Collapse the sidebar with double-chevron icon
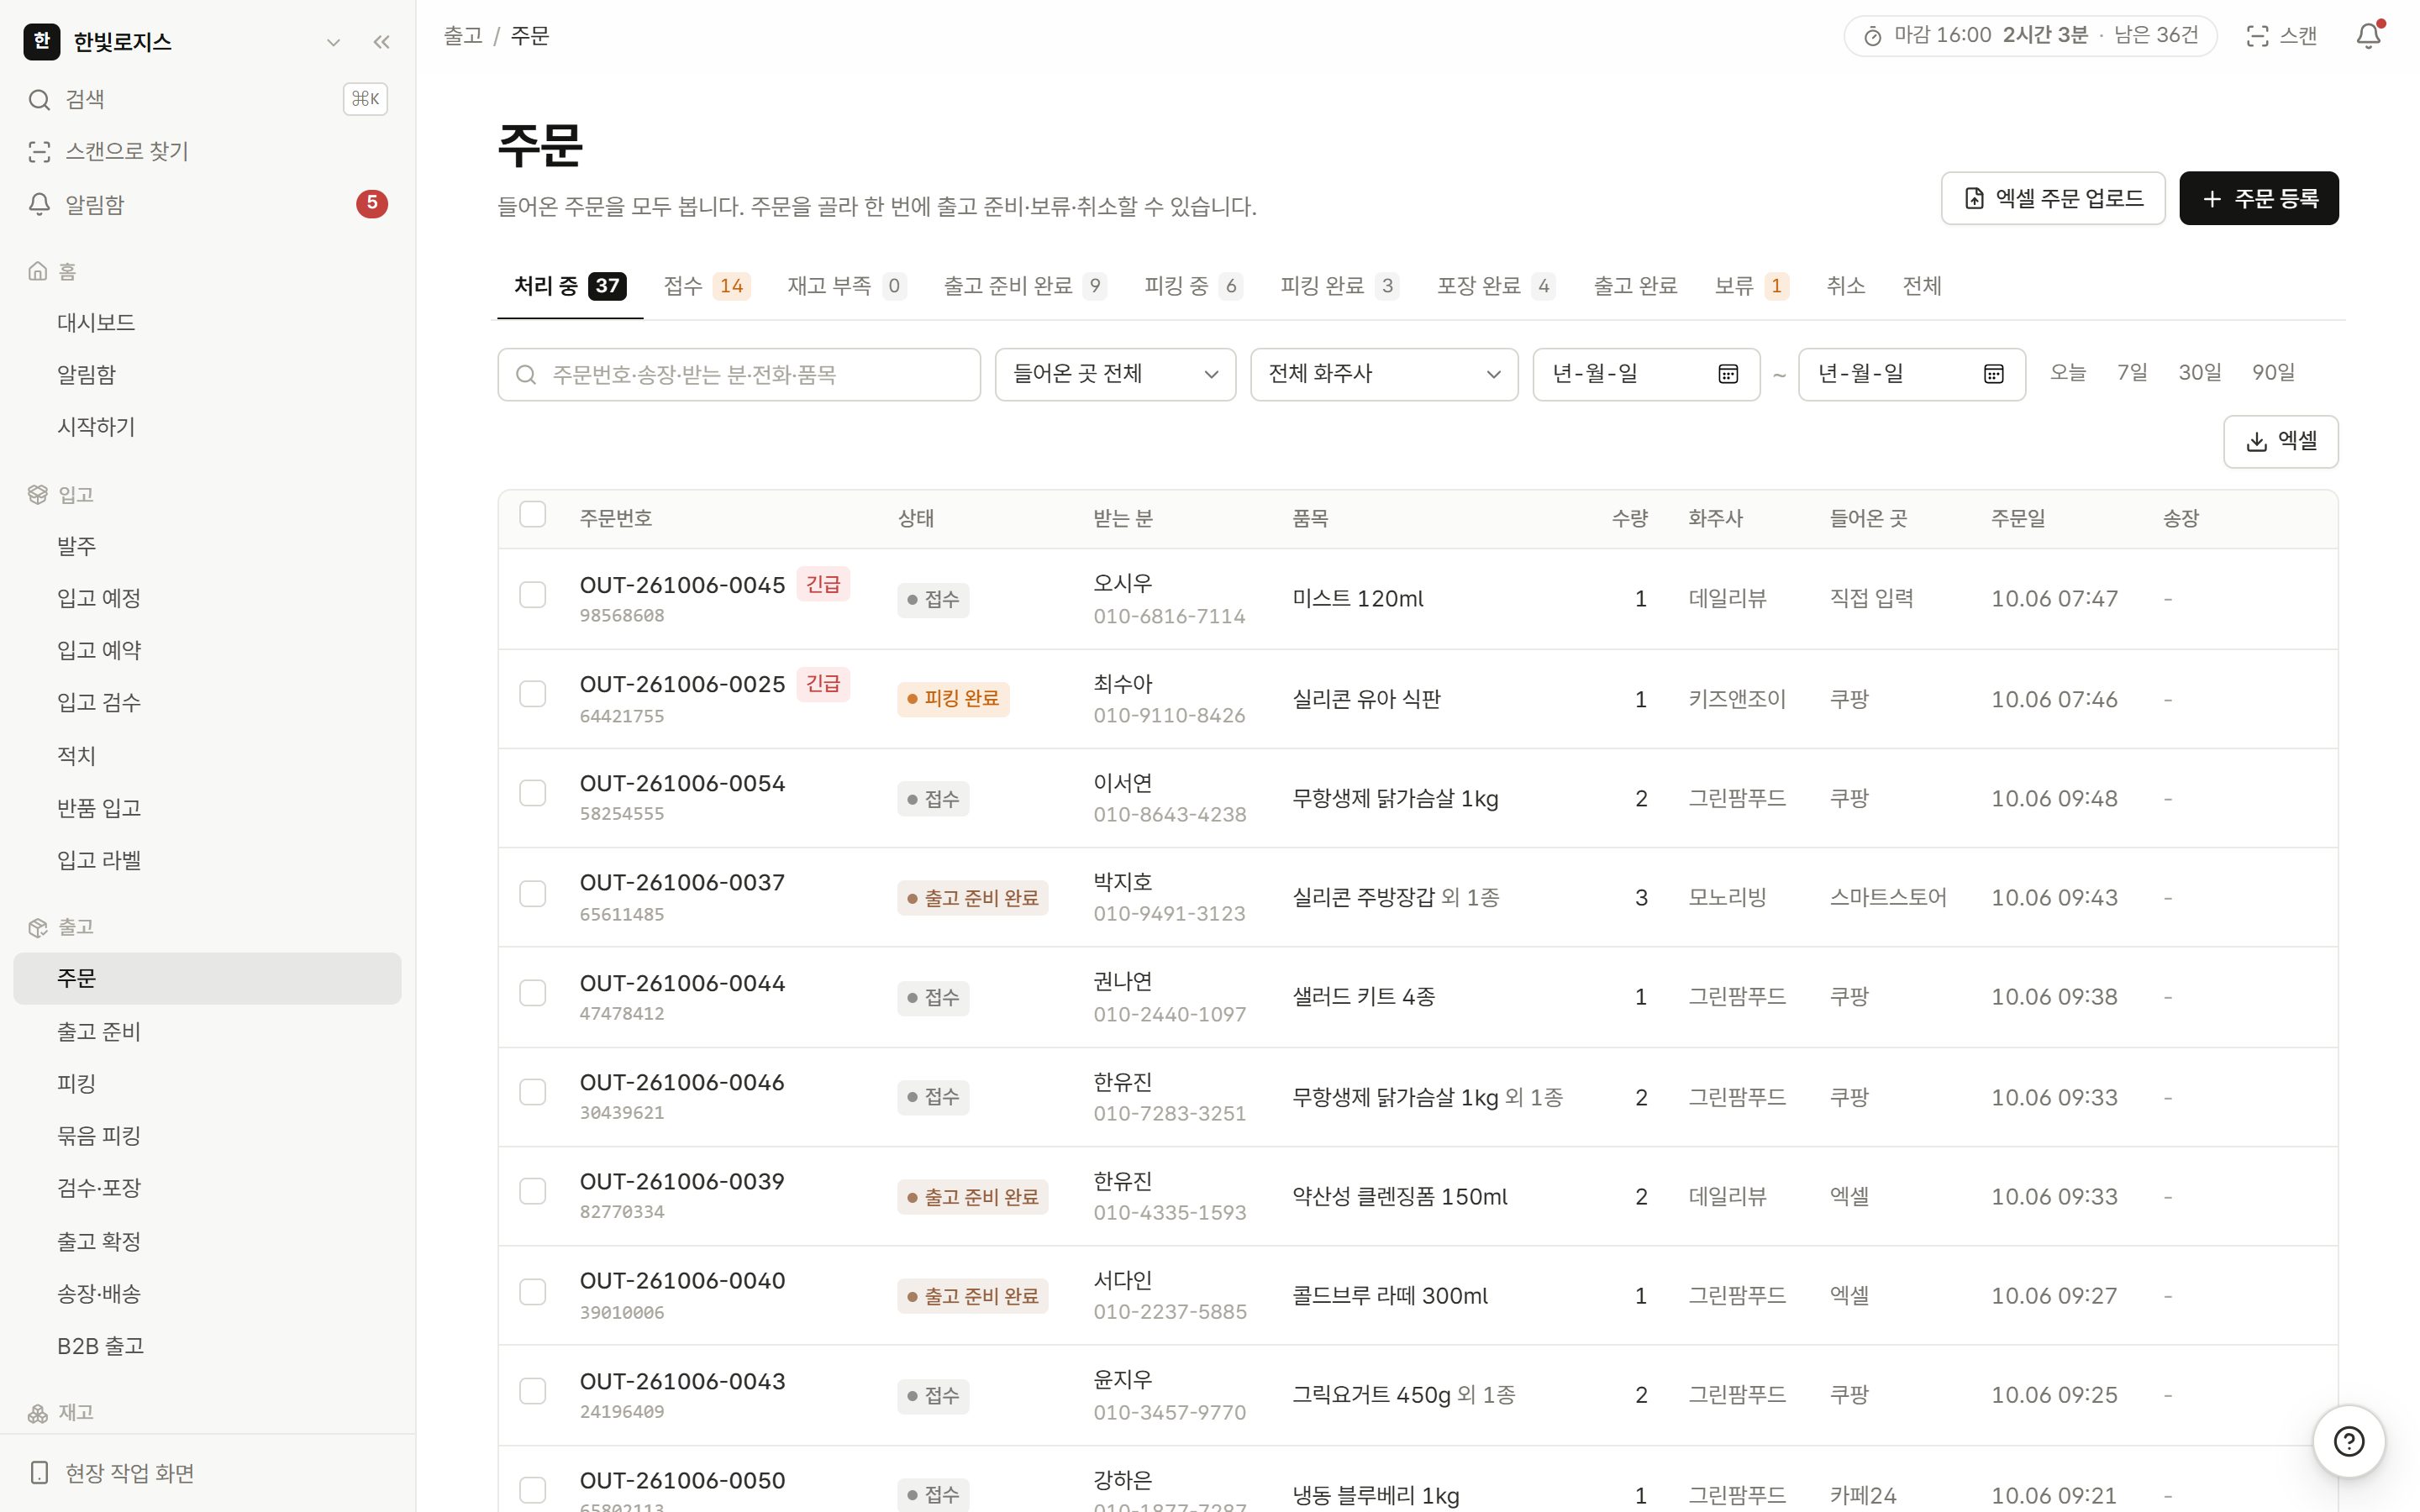Image resolution: width=2420 pixels, height=1512 pixels. coord(381,42)
